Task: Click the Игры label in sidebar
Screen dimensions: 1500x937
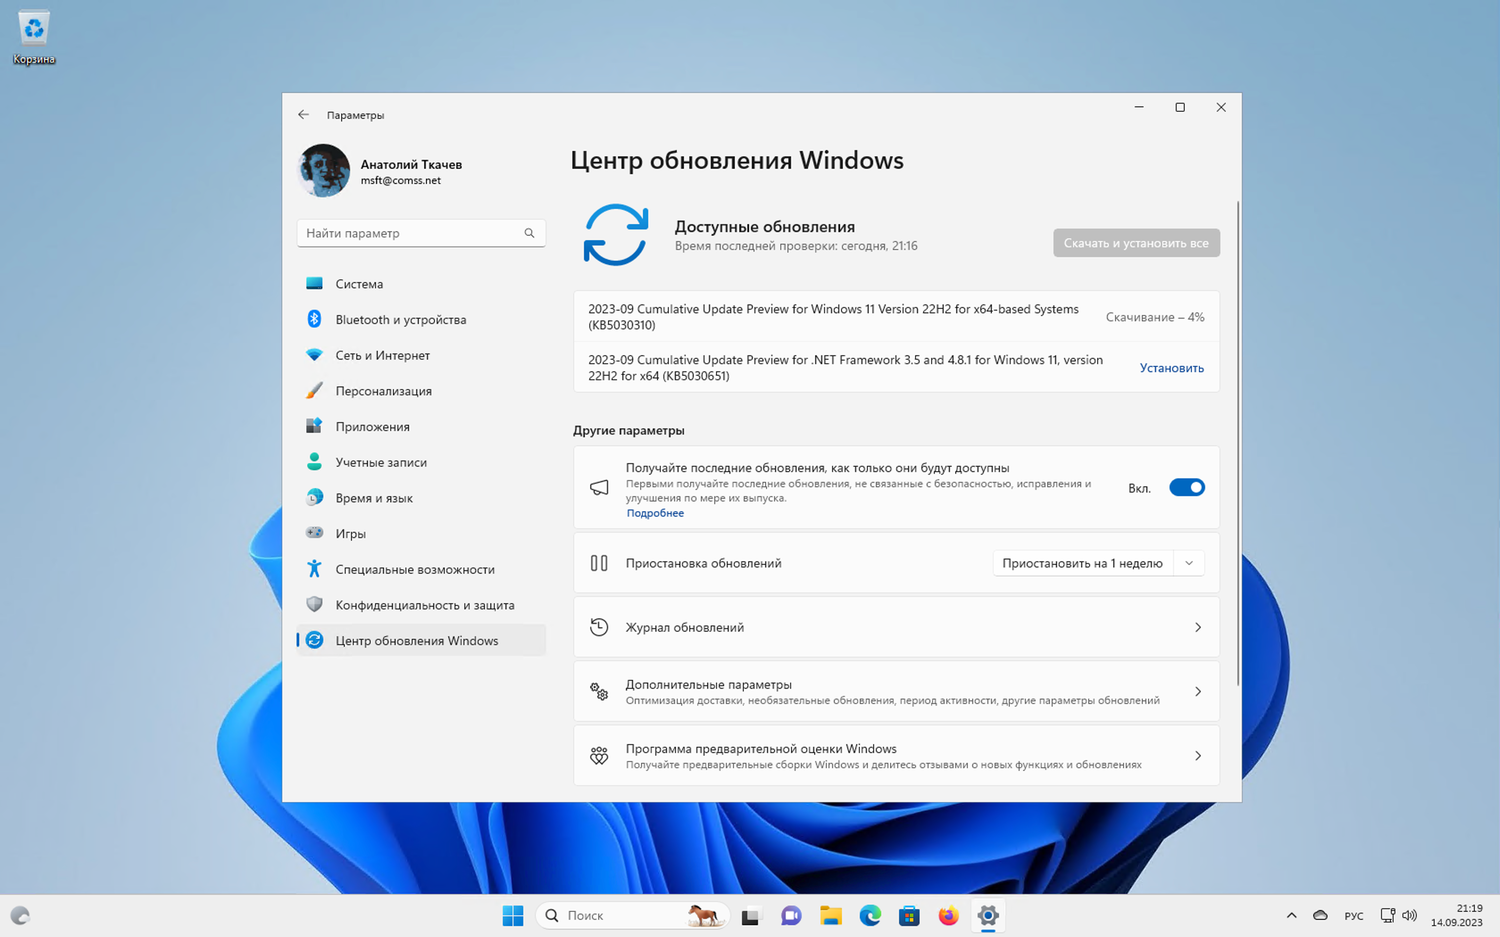Action: [351, 534]
